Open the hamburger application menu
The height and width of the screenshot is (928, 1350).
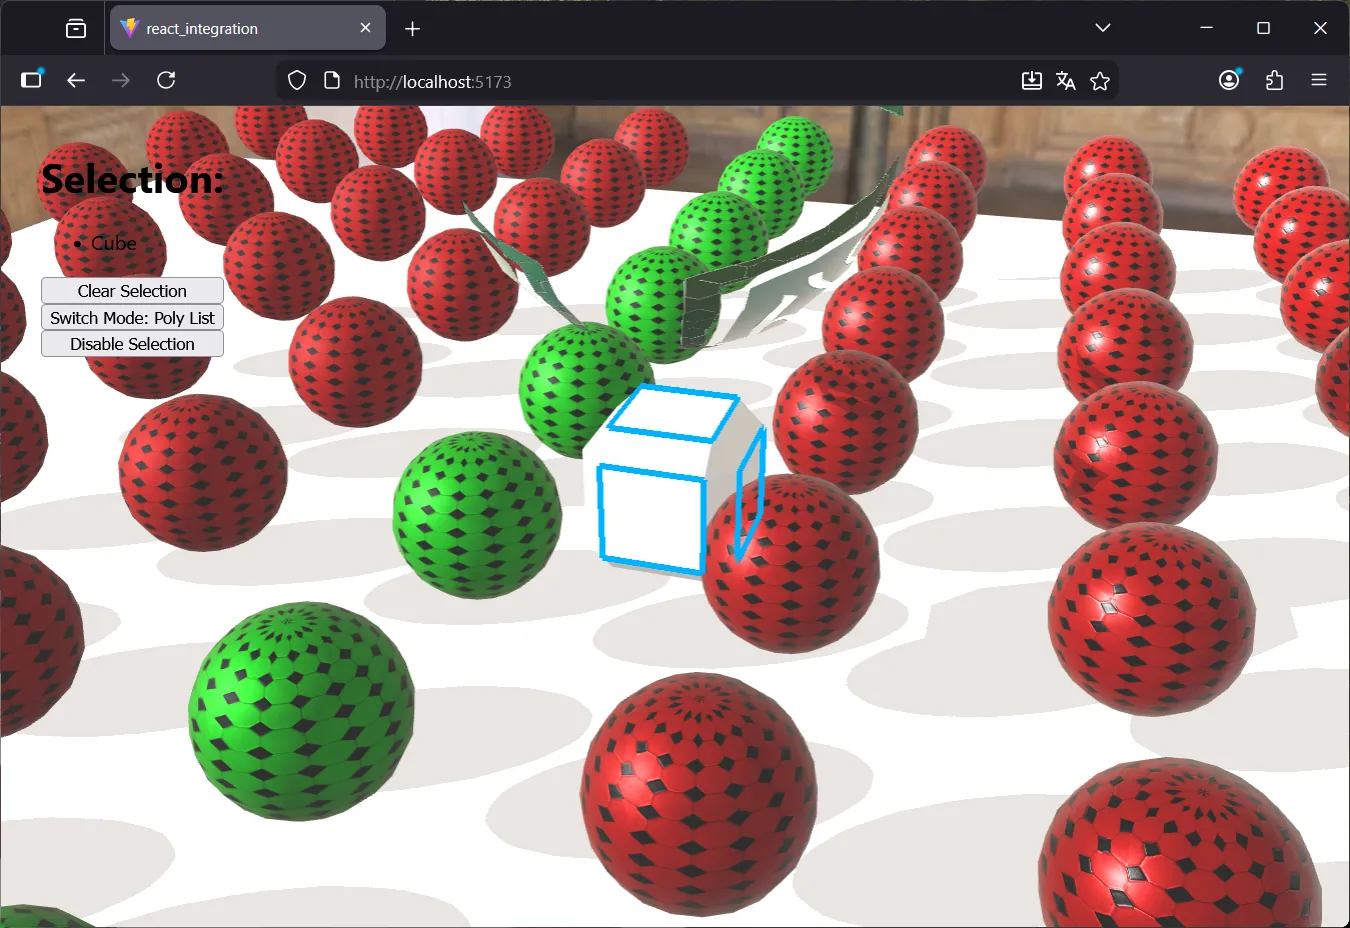point(1319,80)
